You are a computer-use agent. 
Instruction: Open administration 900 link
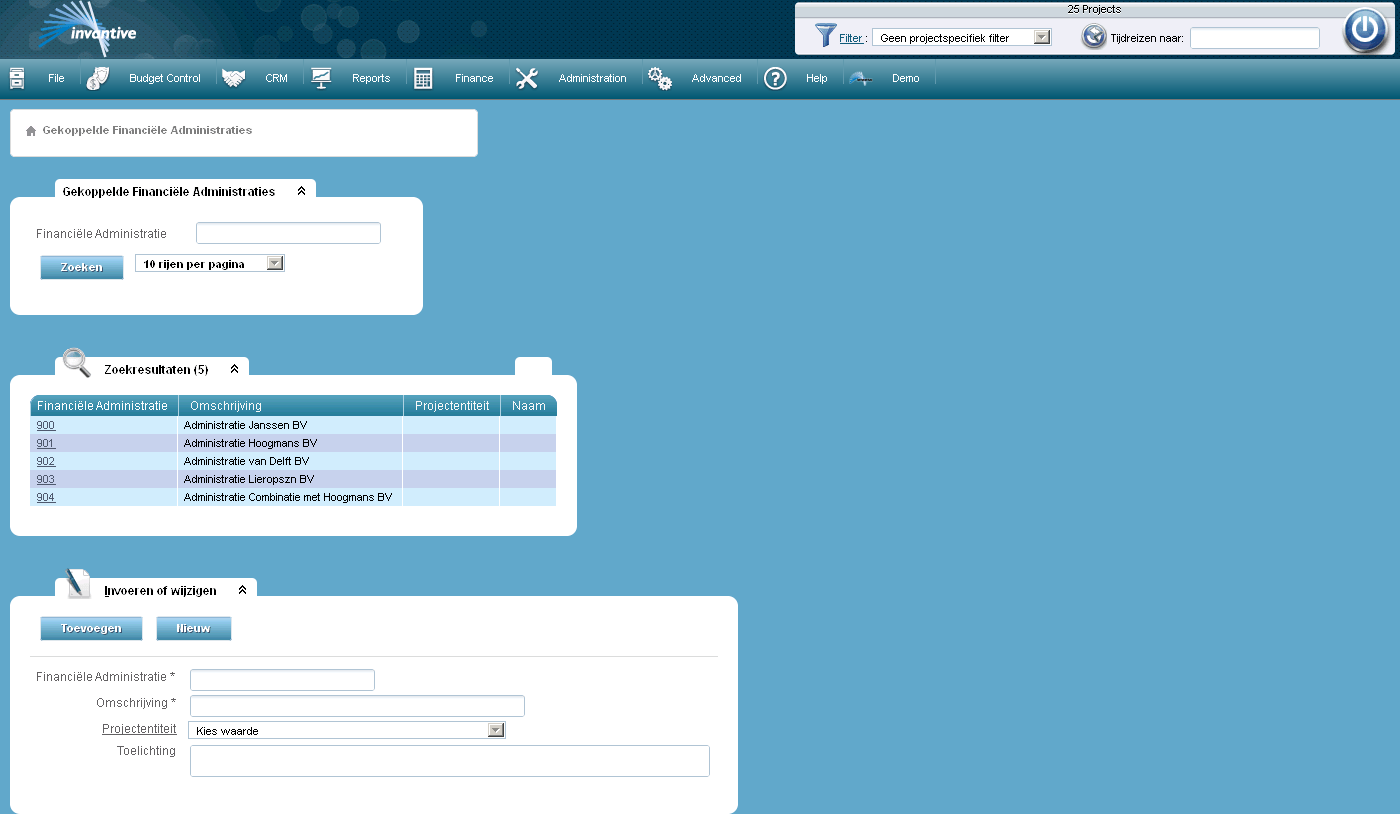click(x=46, y=425)
